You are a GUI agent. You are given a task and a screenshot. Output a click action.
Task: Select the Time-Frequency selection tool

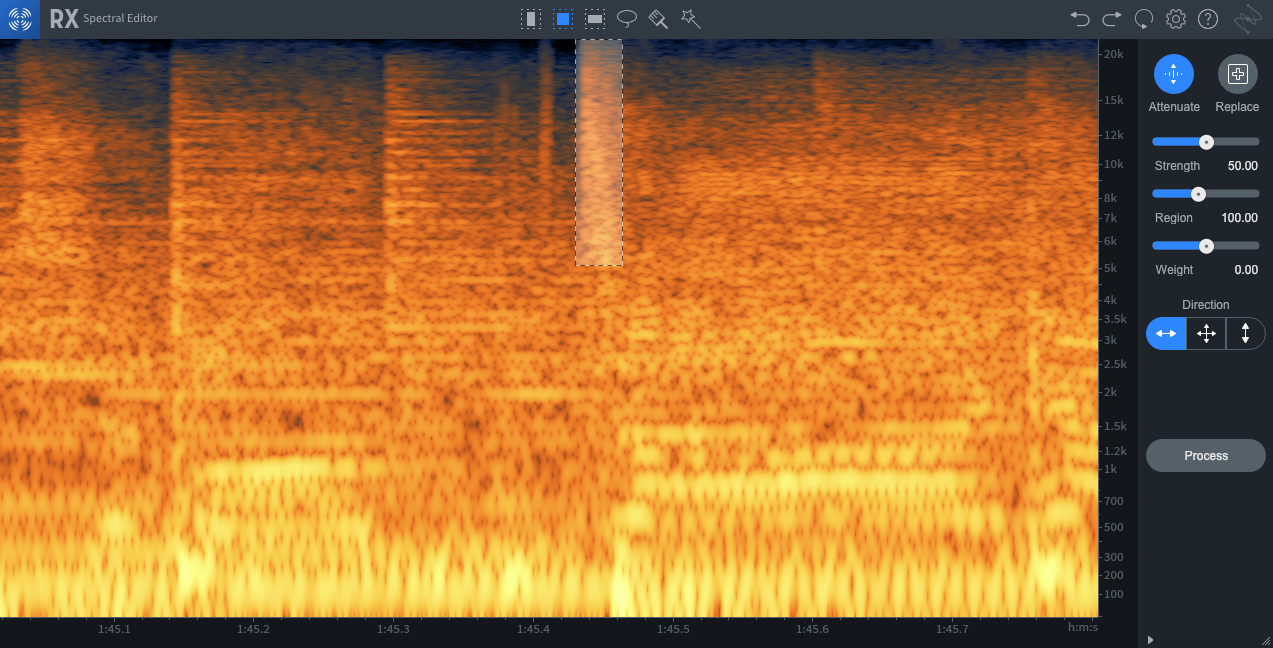coord(563,19)
